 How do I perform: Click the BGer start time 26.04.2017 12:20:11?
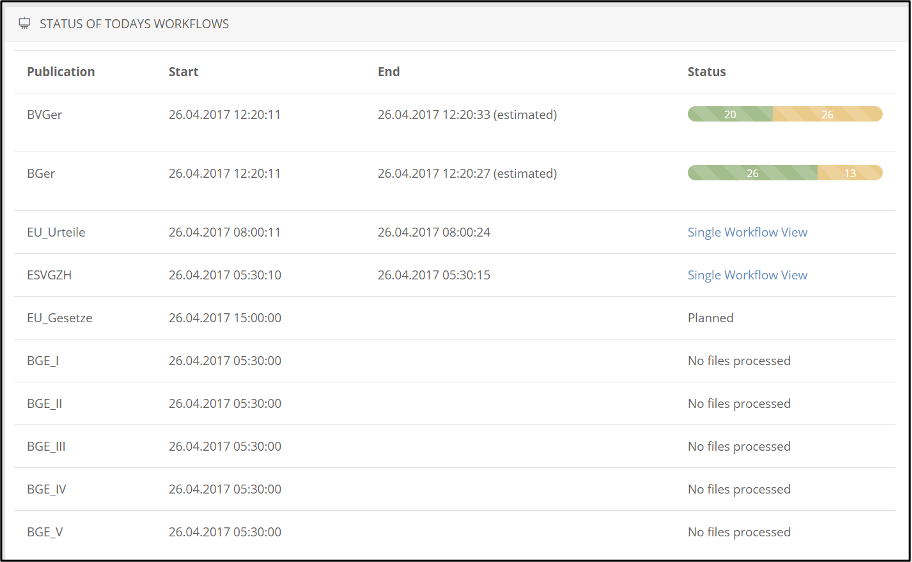click(225, 173)
